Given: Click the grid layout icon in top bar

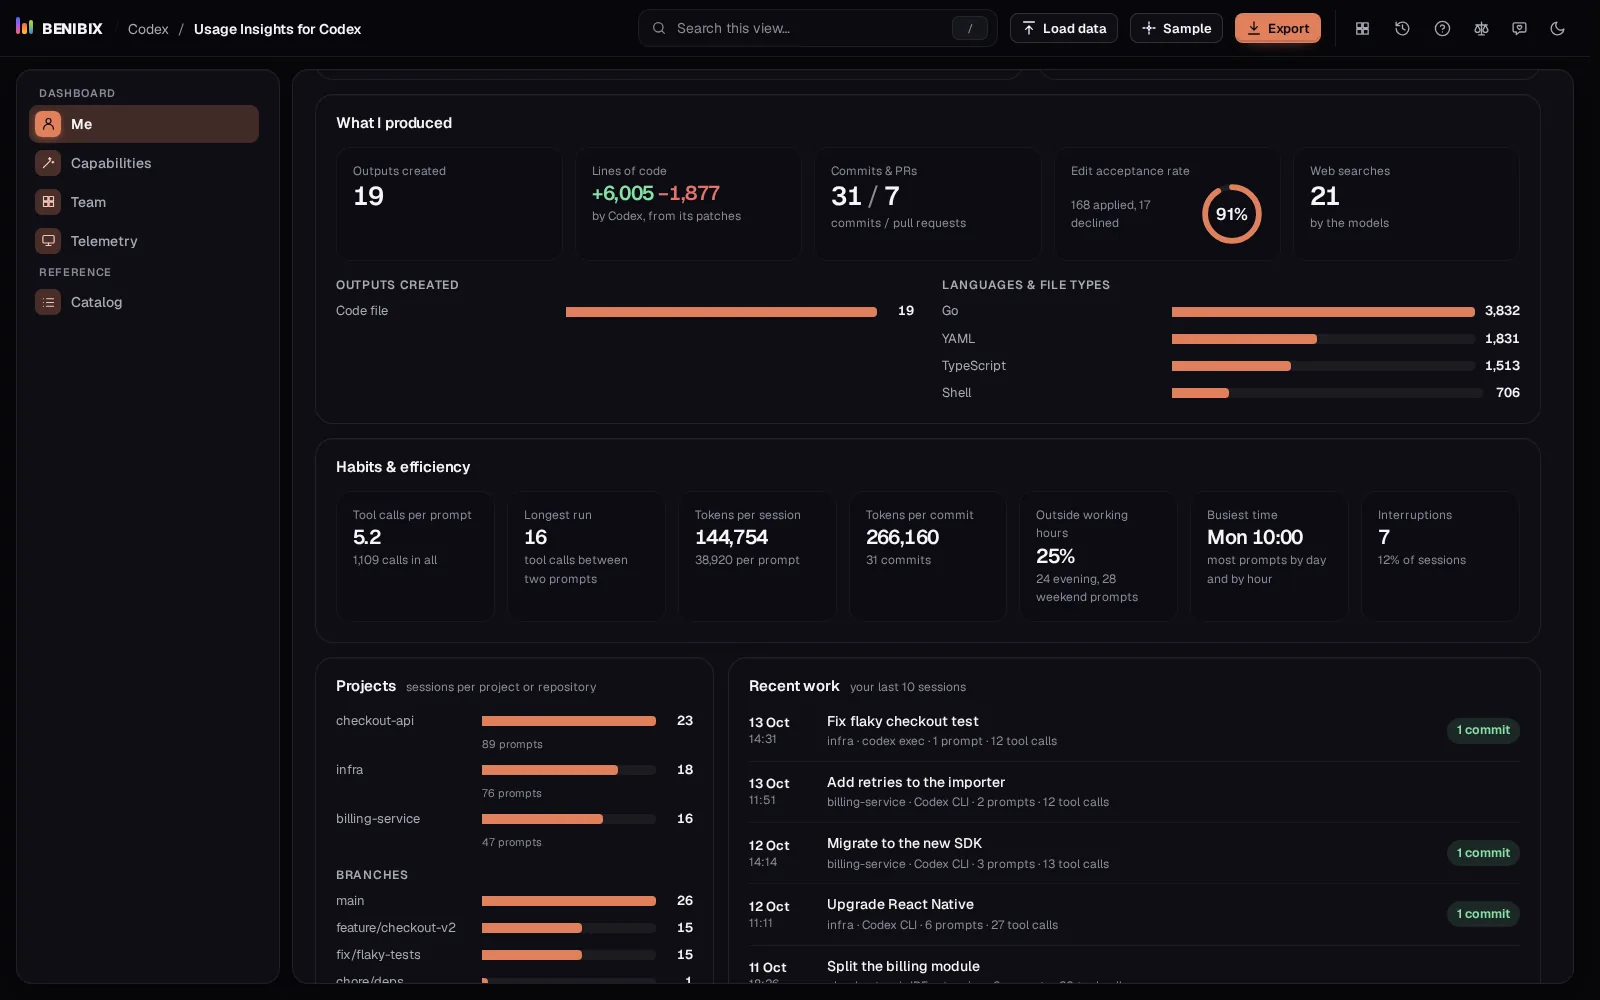Looking at the screenshot, I should (1362, 29).
